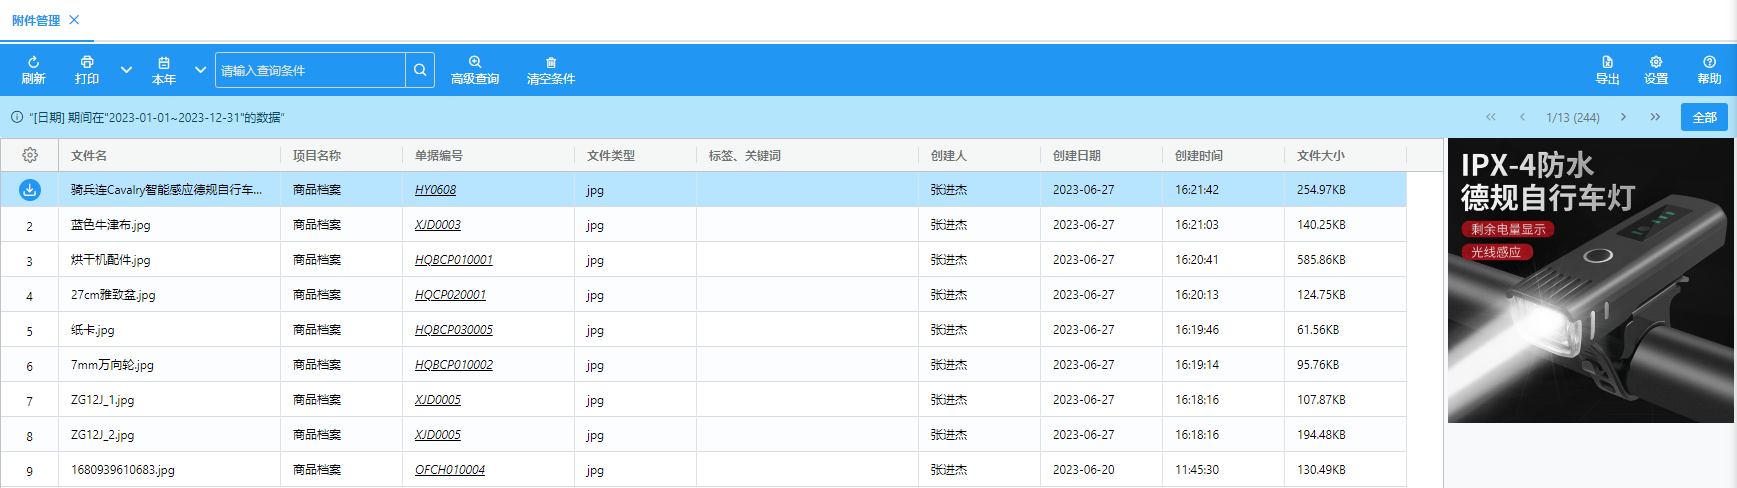1737x488 pixels.
Task: Select file 7mm万向轮.jpg
Action: 112,365
